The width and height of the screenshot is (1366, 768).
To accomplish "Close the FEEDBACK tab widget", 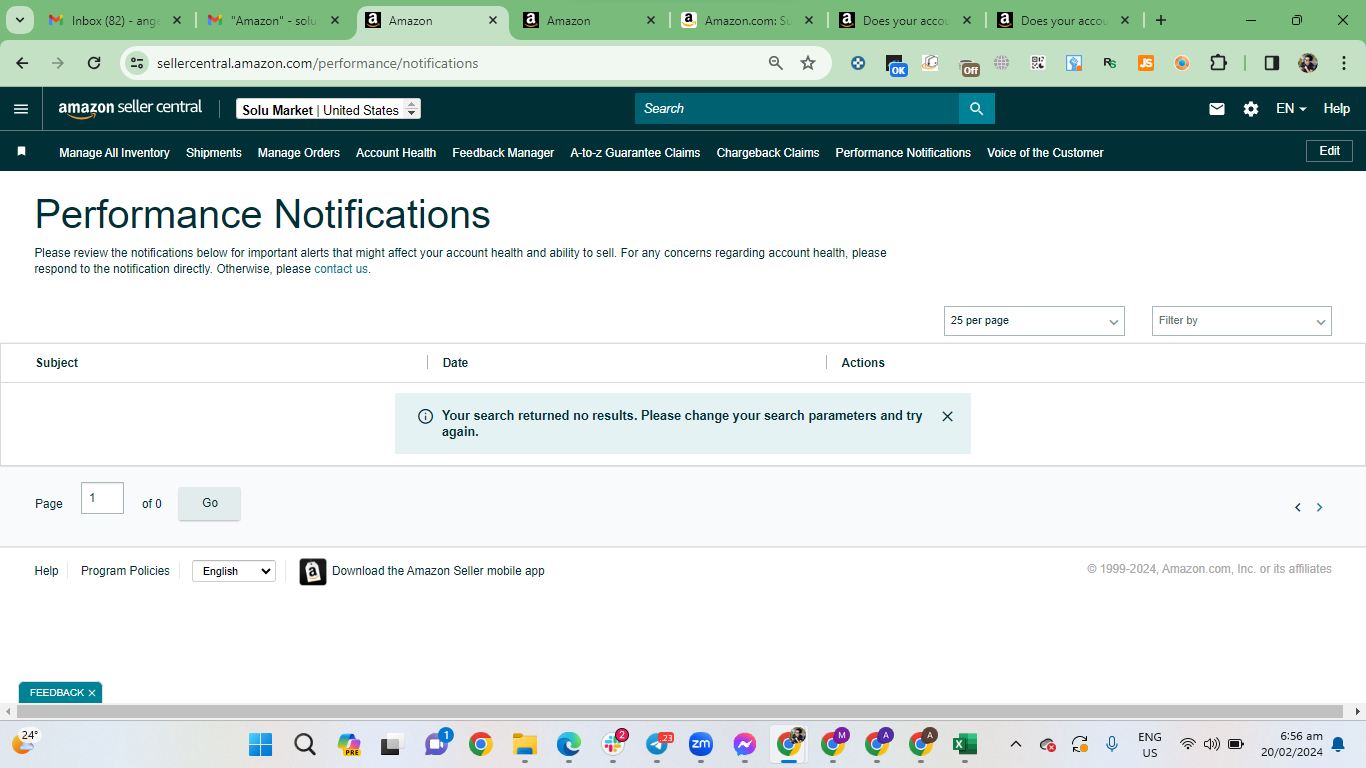I will point(92,693).
